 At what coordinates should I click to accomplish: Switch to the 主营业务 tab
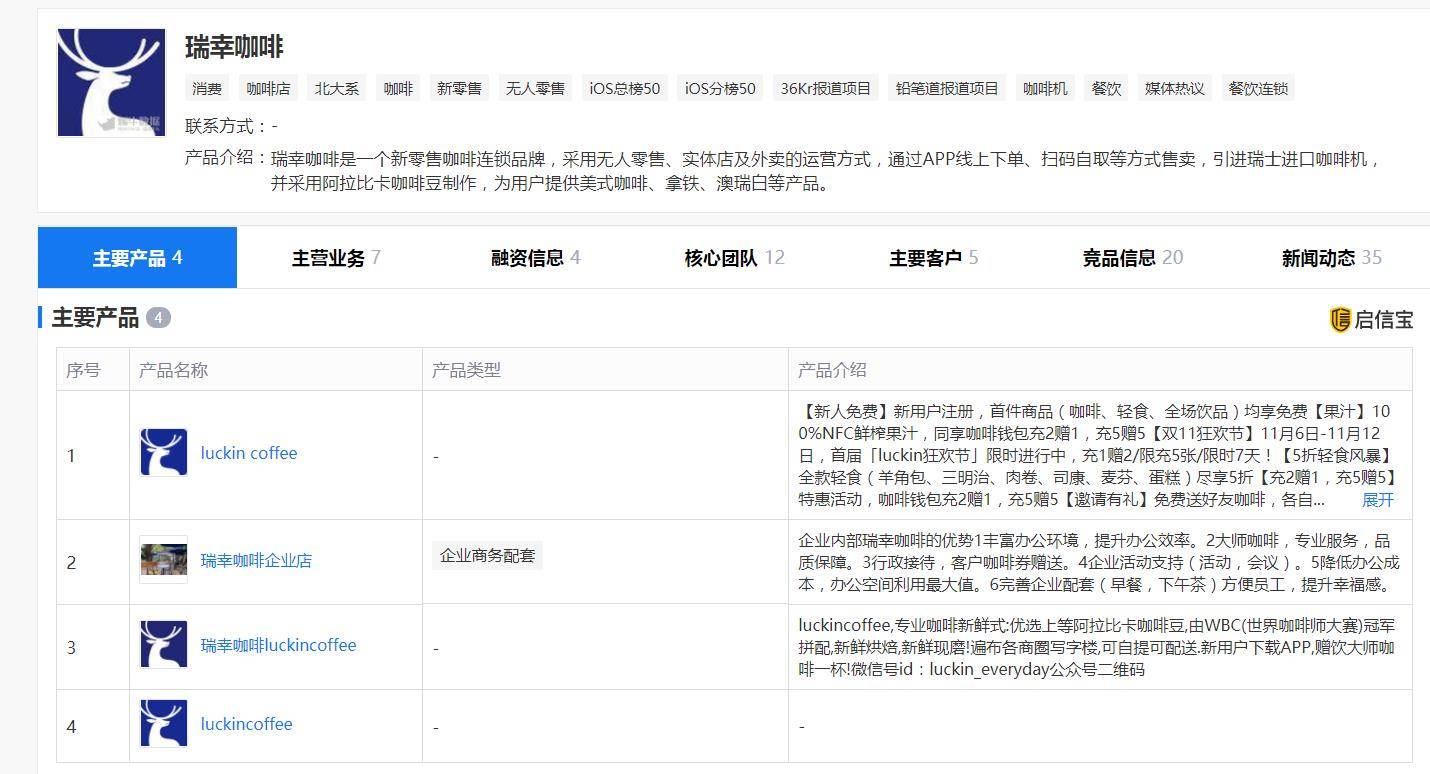click(335, 258)
